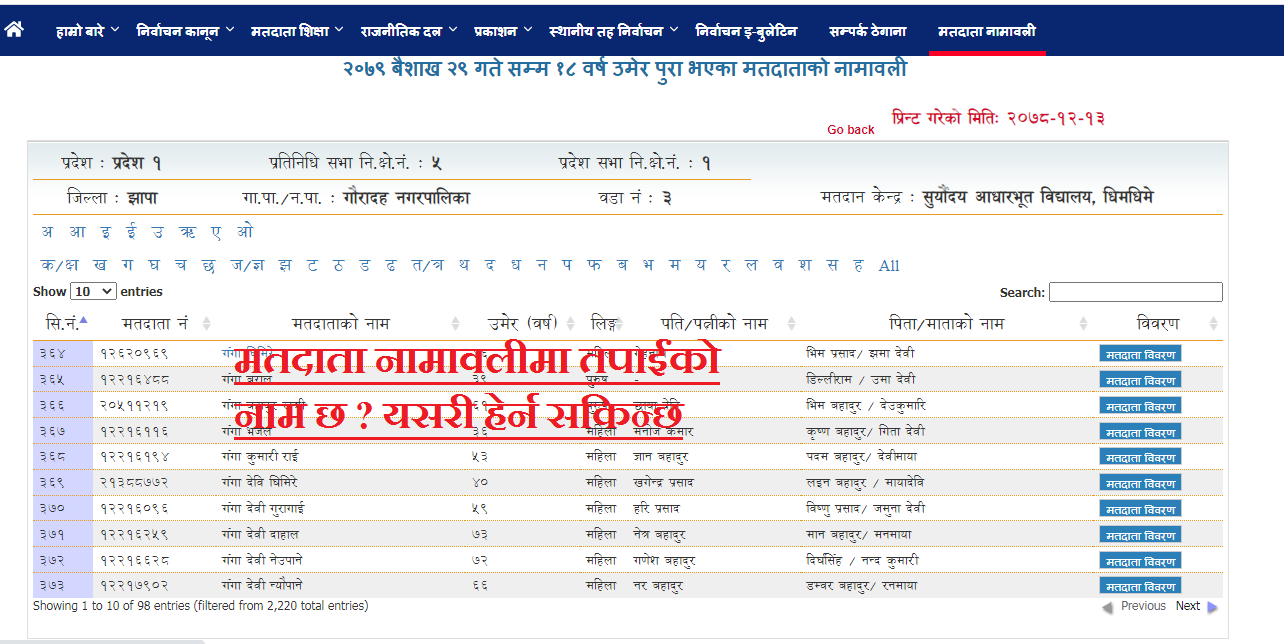Open मतदाता विवरण for serial ३६४
Image resolution: width=1284 pixels, height=644 pixels.
point(1140,354)
